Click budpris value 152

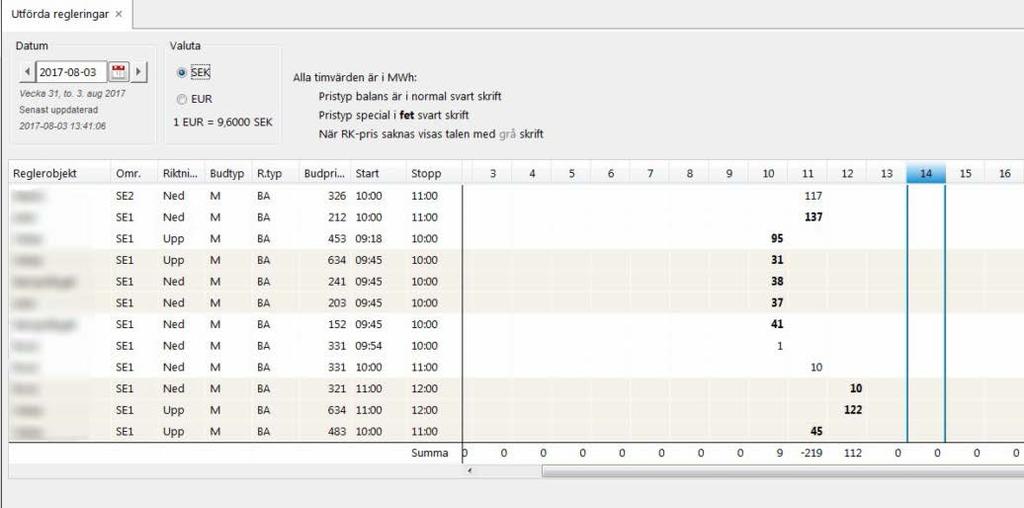[338, 324]
